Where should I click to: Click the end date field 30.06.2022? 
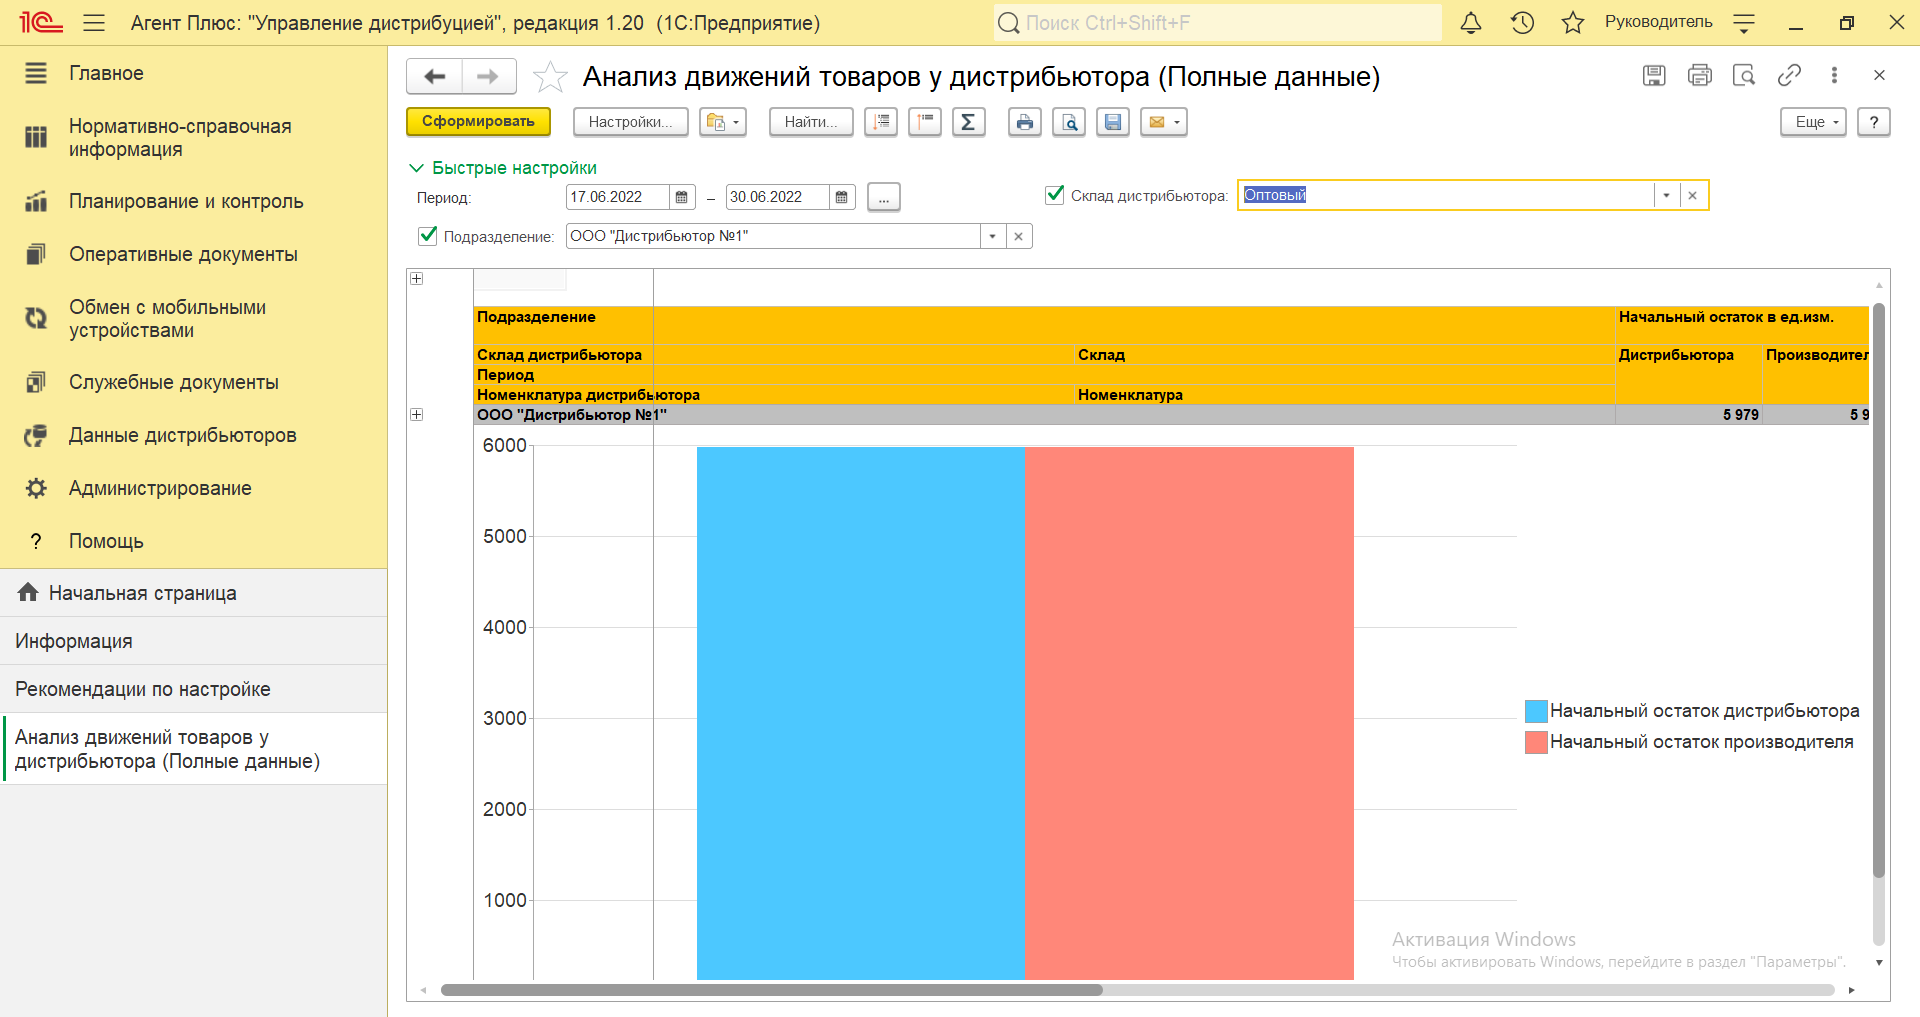777,197
